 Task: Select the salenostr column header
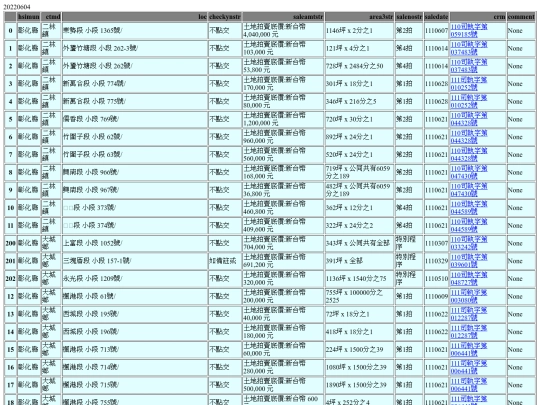point(409,17)
